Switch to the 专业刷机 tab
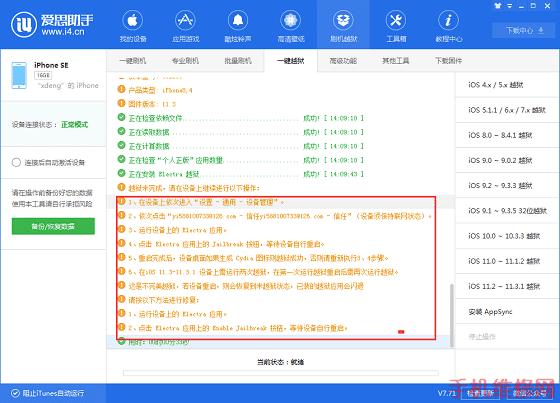The image size is (560, 403). pyautogui.click(x=185, y=61)
